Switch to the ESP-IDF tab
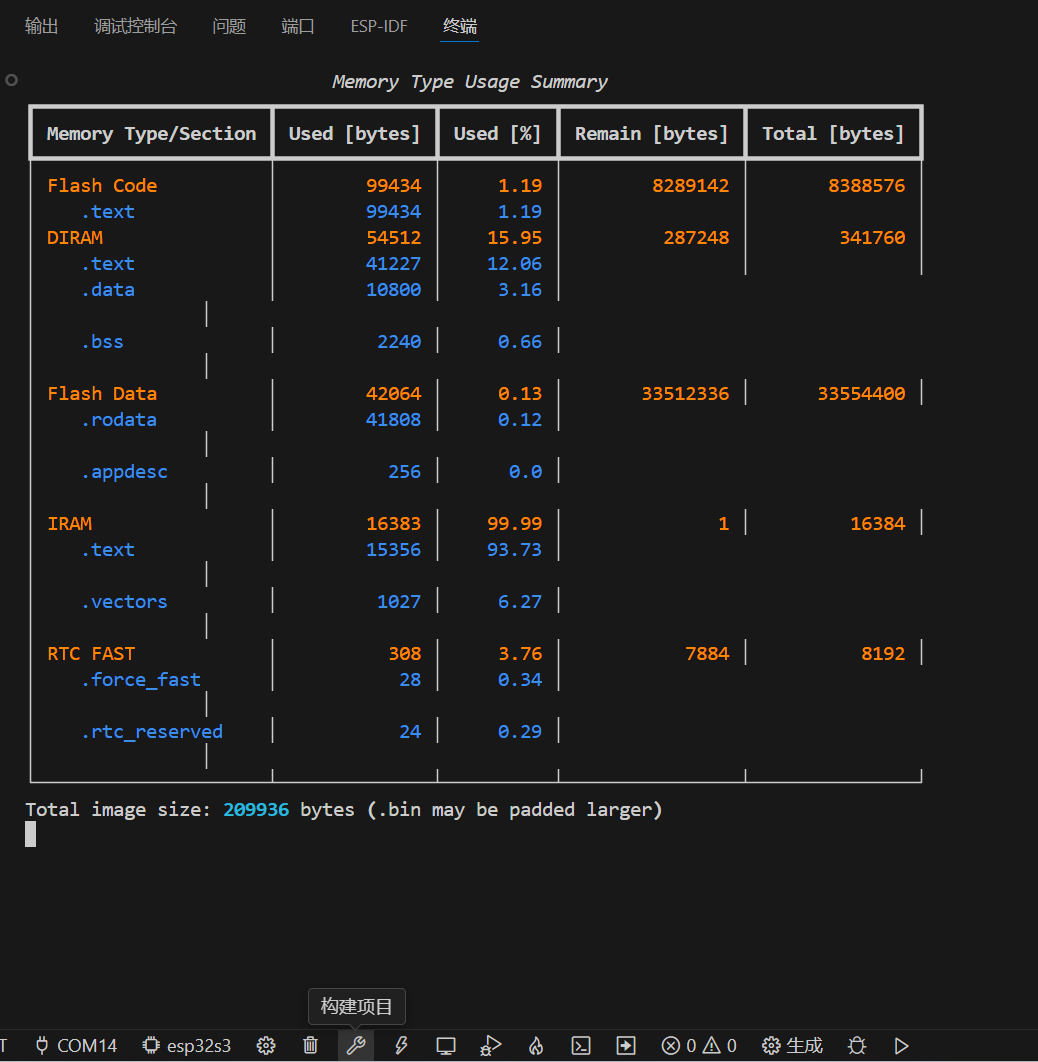Image resolution: width=1038 pixels, height=1062 pixels. (x=379, y=26)
